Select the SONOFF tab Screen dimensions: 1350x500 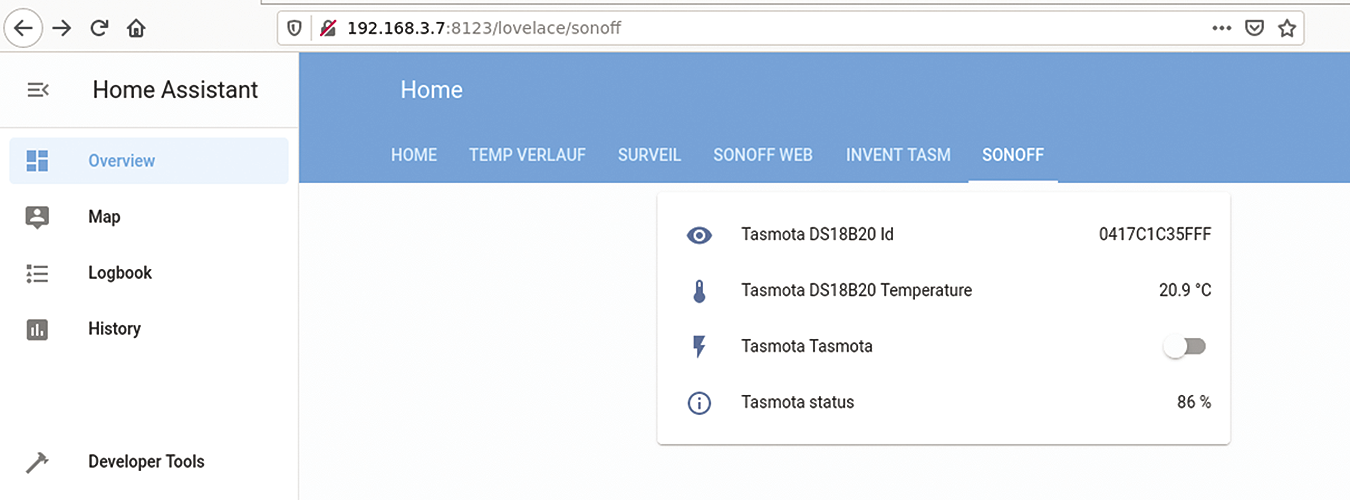pyautogui.click(x=1013, y=155)
